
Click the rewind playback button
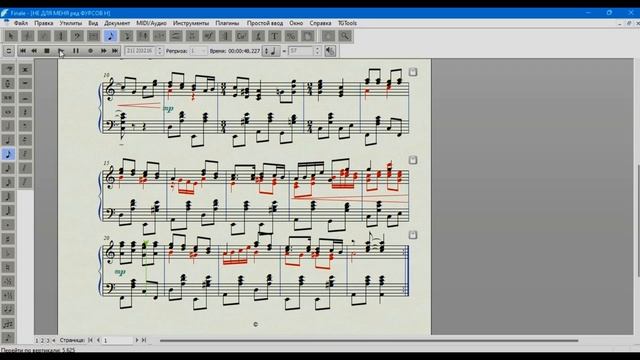(34, 51)
